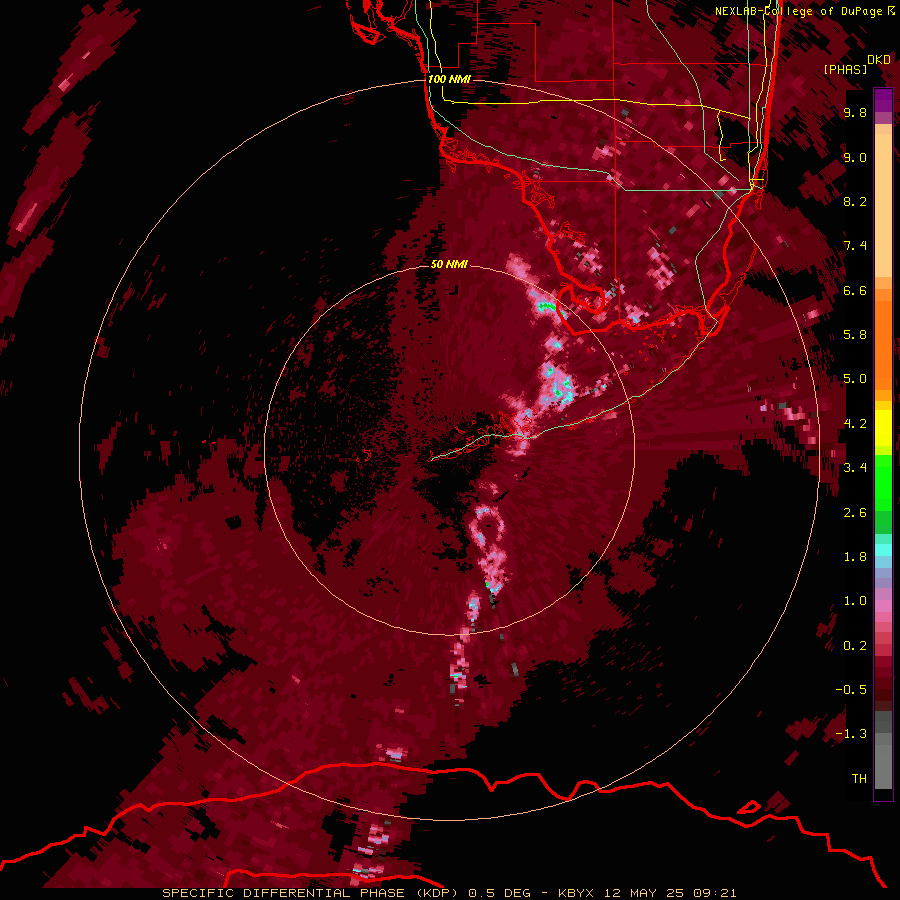
Task: Click 'SPECIFIC DIFFERENTIAL PHASE' in the bottom caption
Action: pyautogui.click(x=282, y=893)
